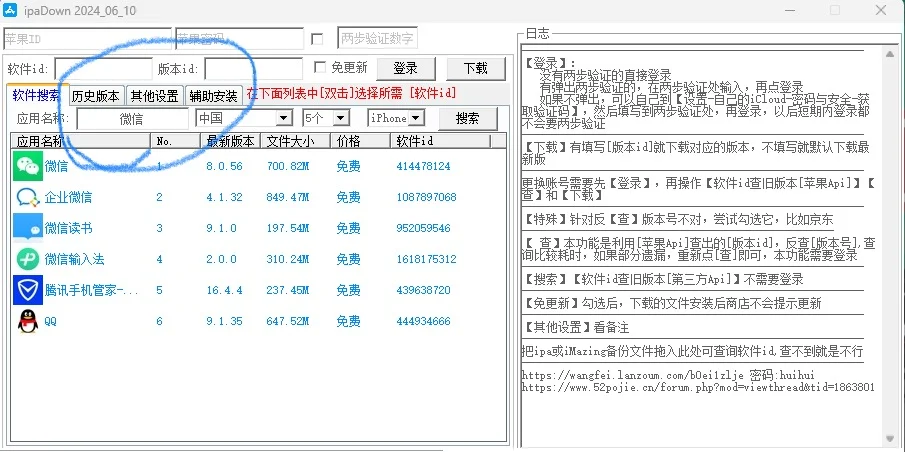905x452 pixels.
Task: Select the 微信 app name in list
Action: (x=56, y=166)
